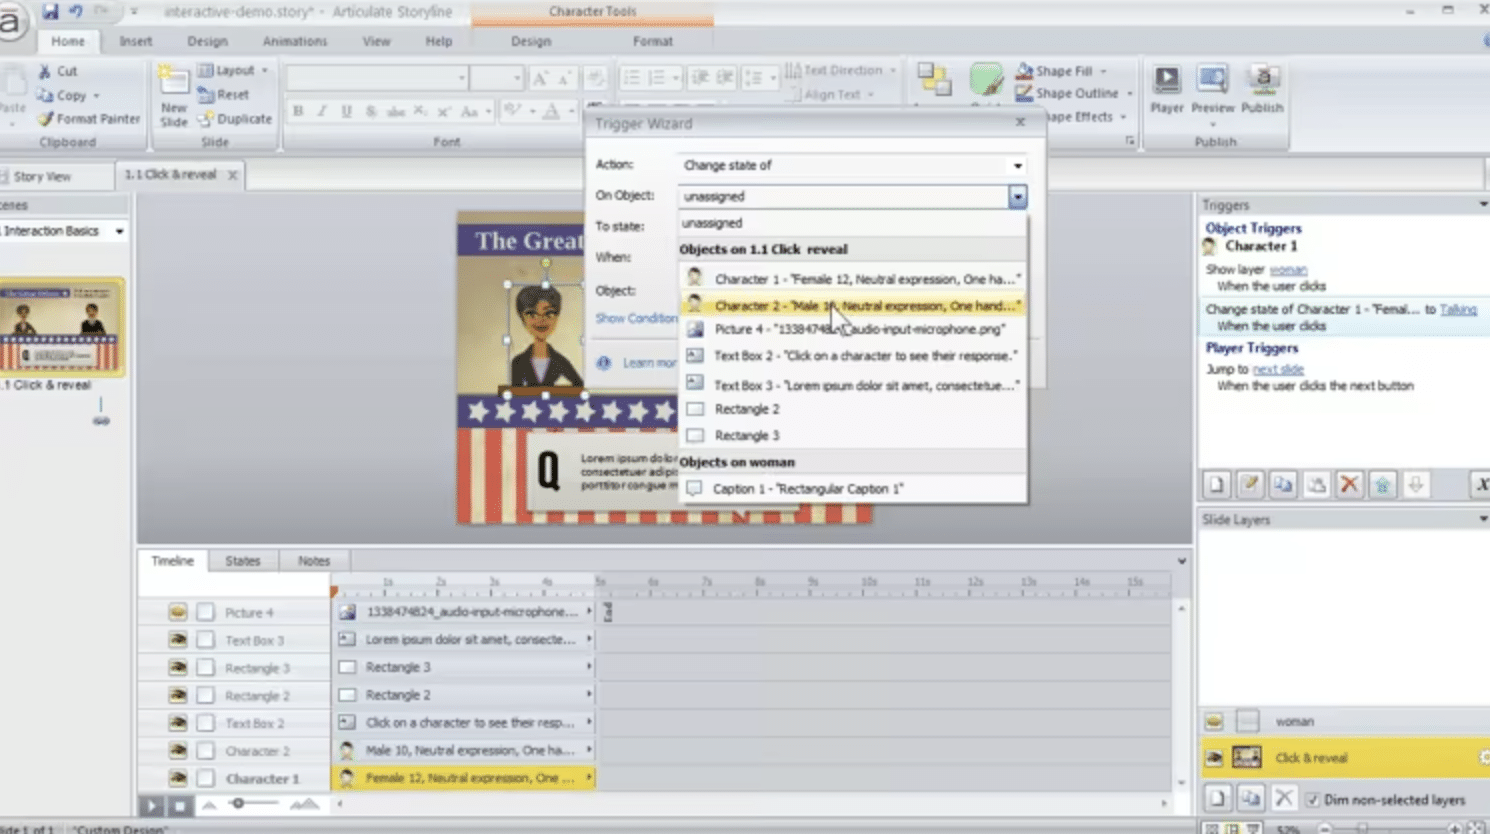Expand the On Object dropdown arrow
This screenshot has width=1490, height=834.
click(x=1017, y=197)
